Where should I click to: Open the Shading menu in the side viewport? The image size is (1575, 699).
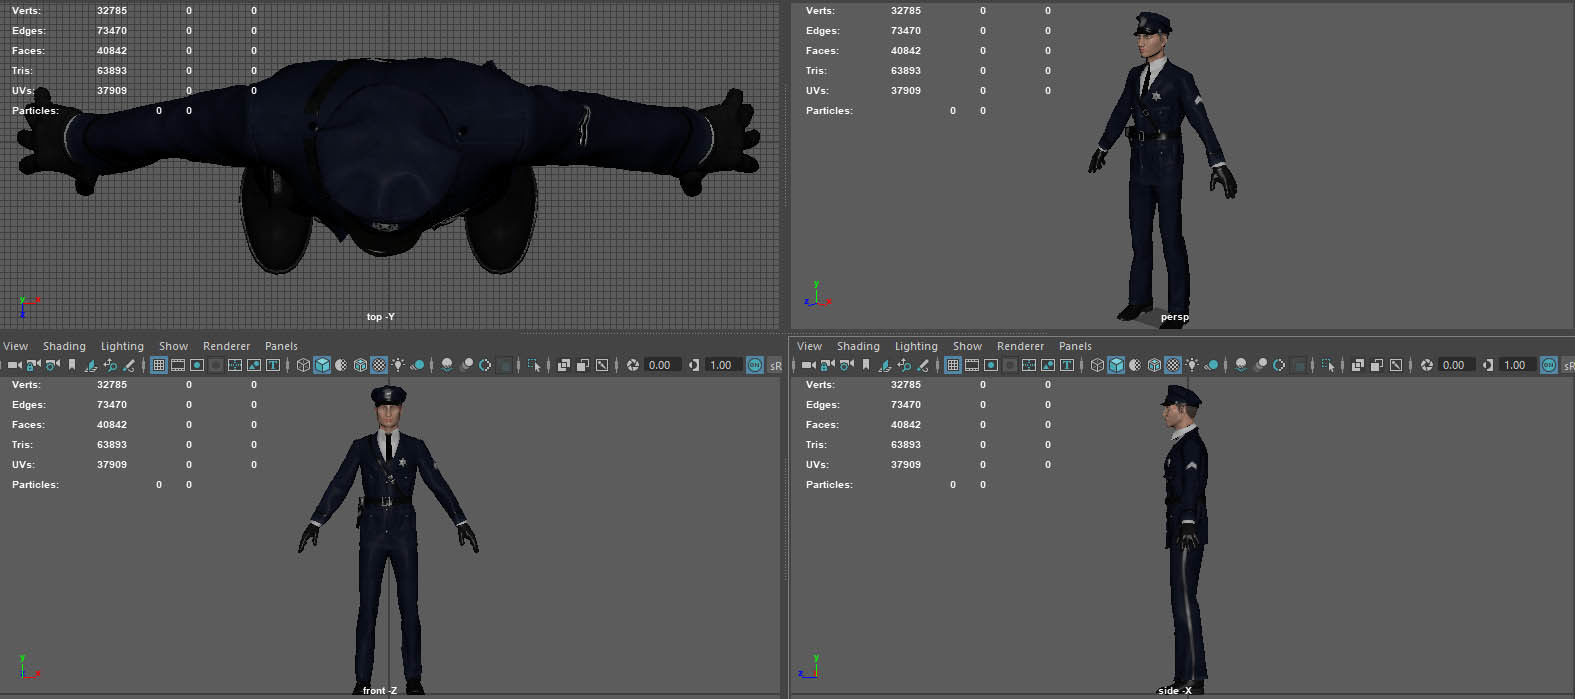click(858, 346)
